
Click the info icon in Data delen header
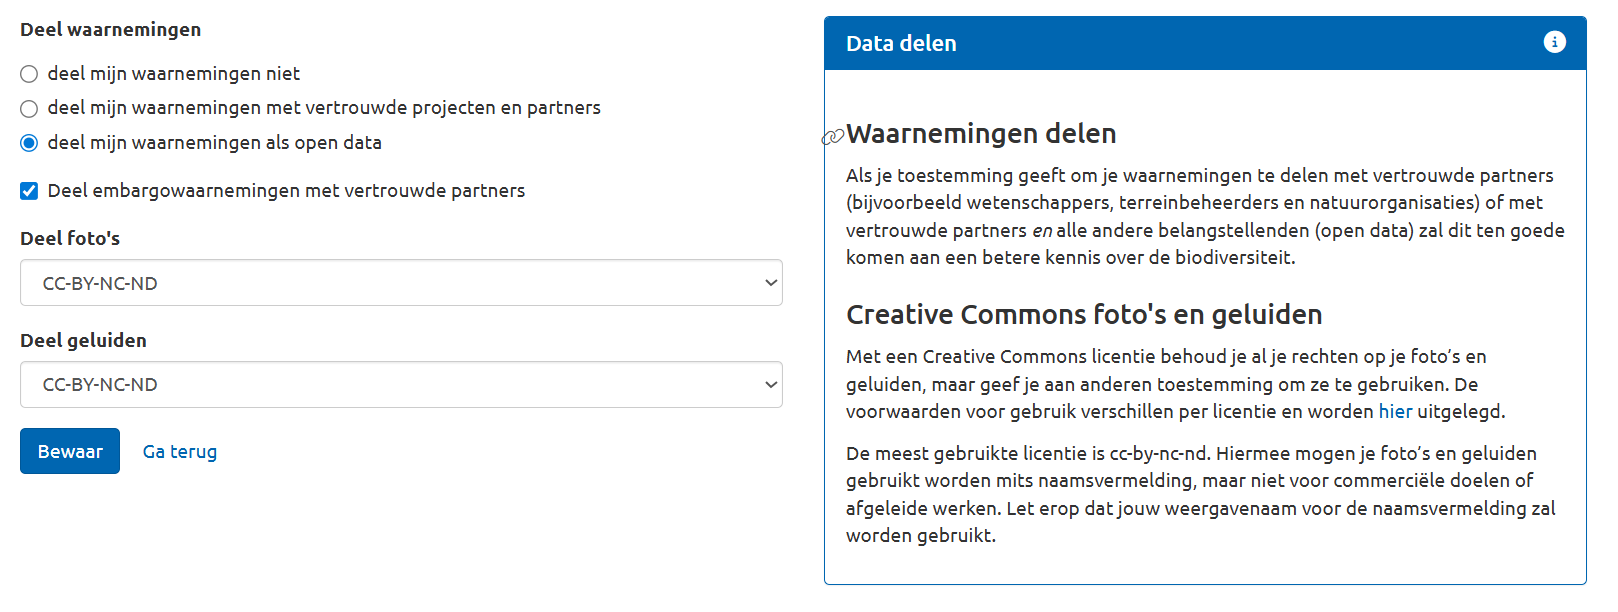coord(1554,42)
